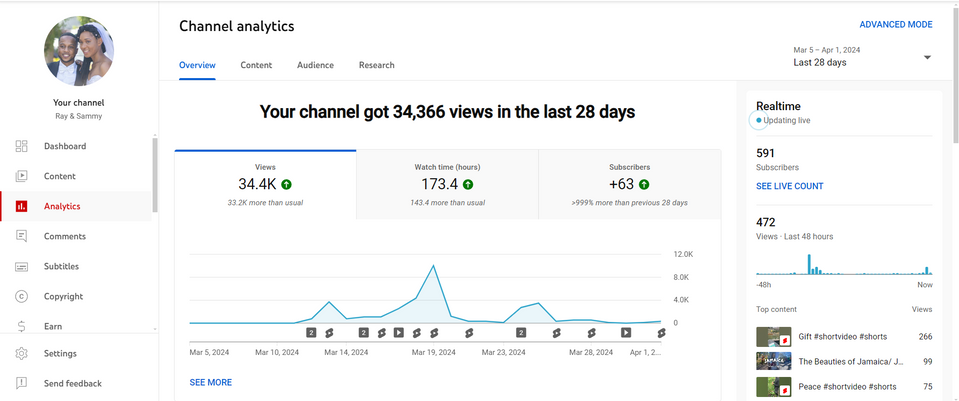
Task: Click the video marker under Mar 19 peak
Action: 433,332
